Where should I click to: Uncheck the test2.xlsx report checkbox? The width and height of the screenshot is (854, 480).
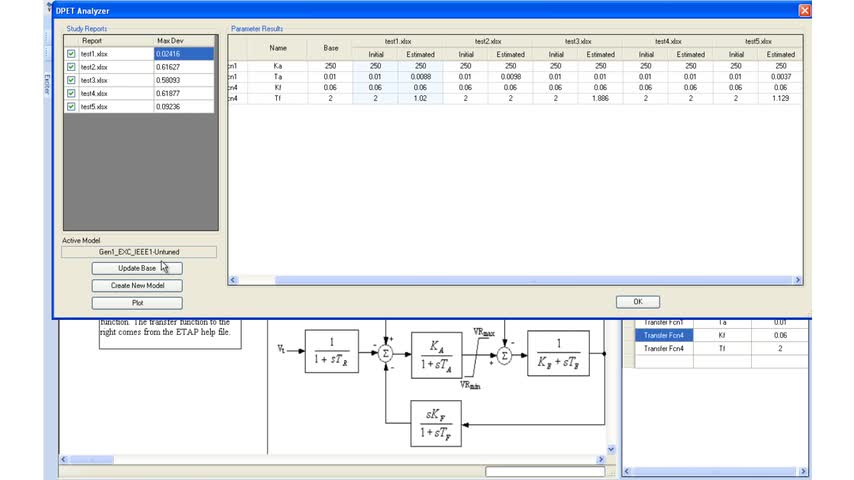[x=71, y=67]
